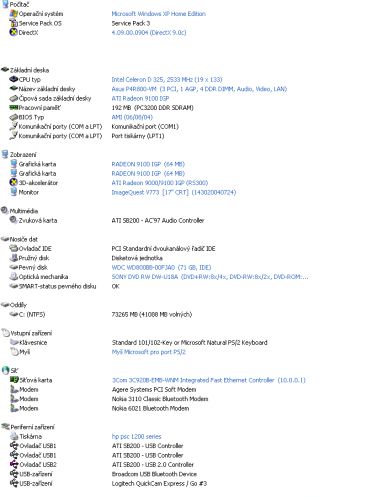Click the Vstupní zařízení section icon
367x500 pixels.
pos(5,333)
